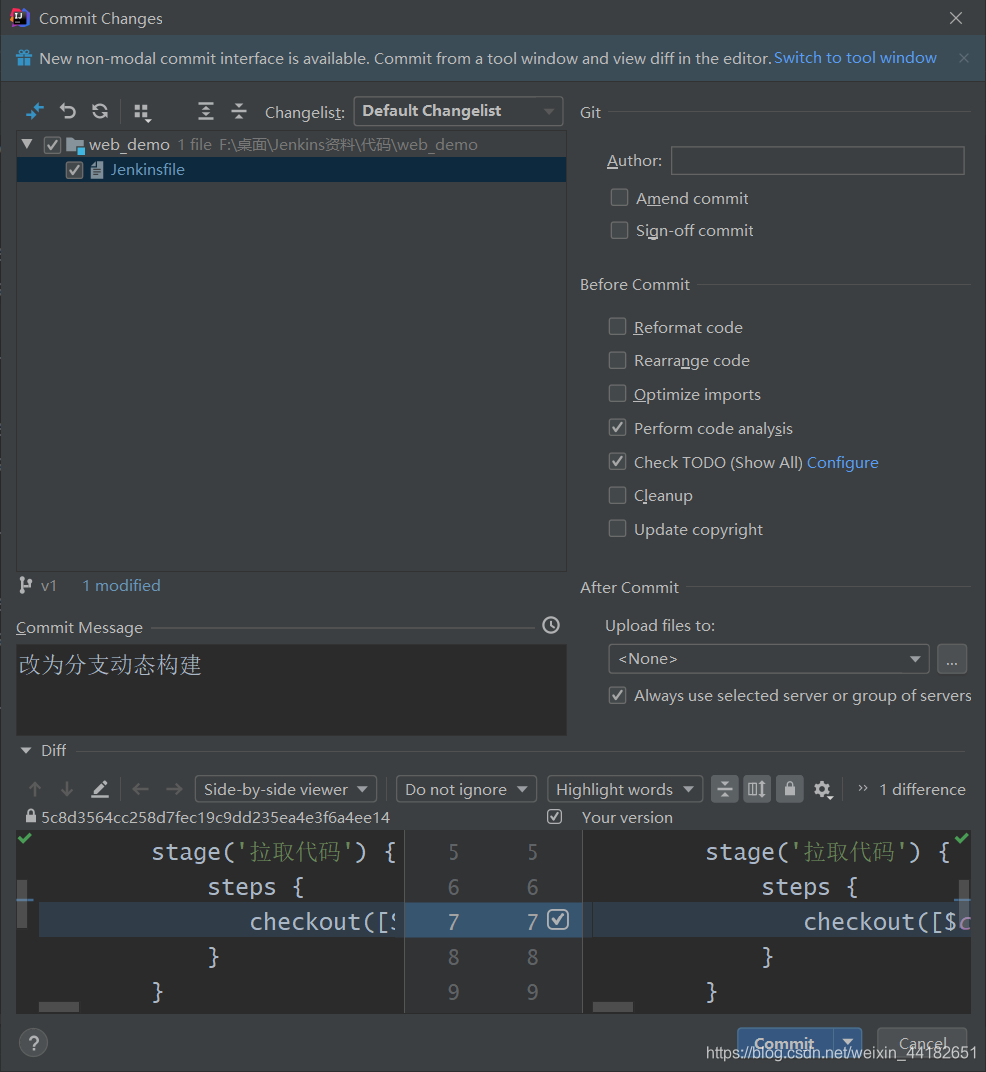The image size is (986, 1072).
Task: Open the Commit button dropdown arrow
Action: coord(848,1043)
